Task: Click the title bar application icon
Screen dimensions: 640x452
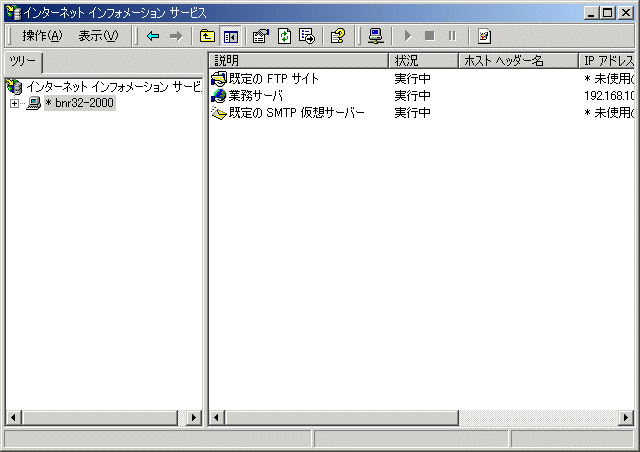Action: (x=13, y=13)
